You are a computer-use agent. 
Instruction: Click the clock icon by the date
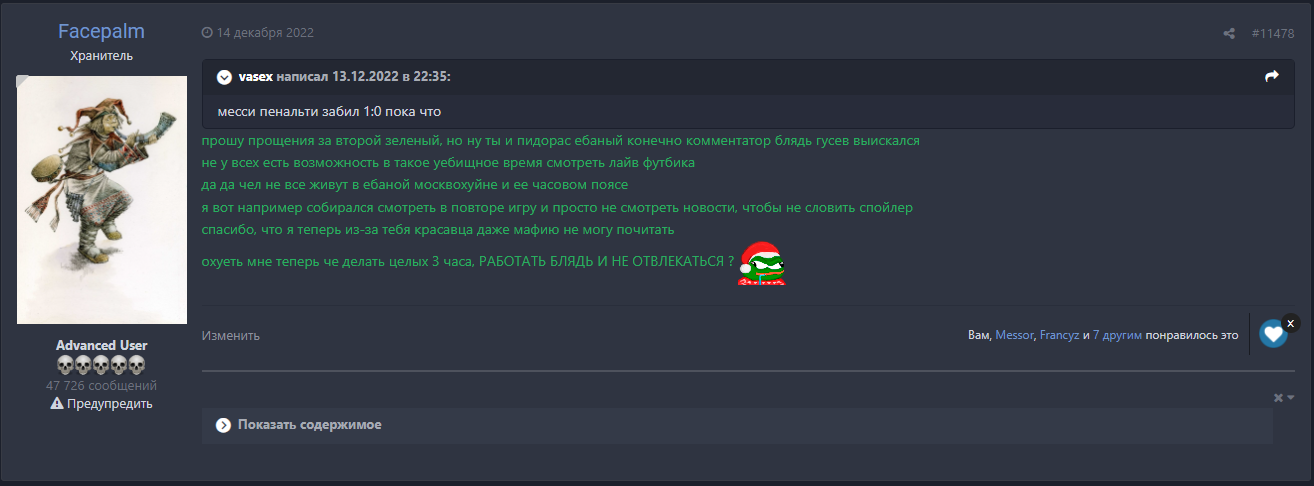pyautogui.click(x=207, y=33)
